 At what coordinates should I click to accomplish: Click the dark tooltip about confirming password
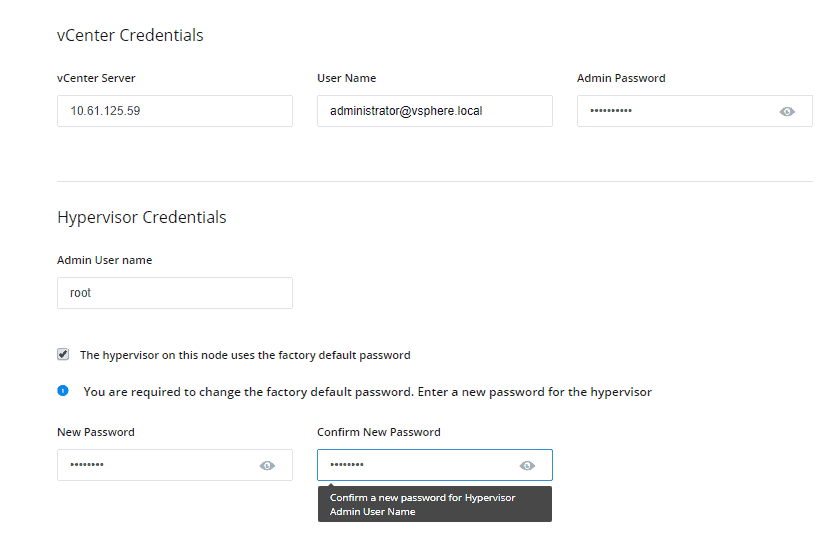coord(435,504)
